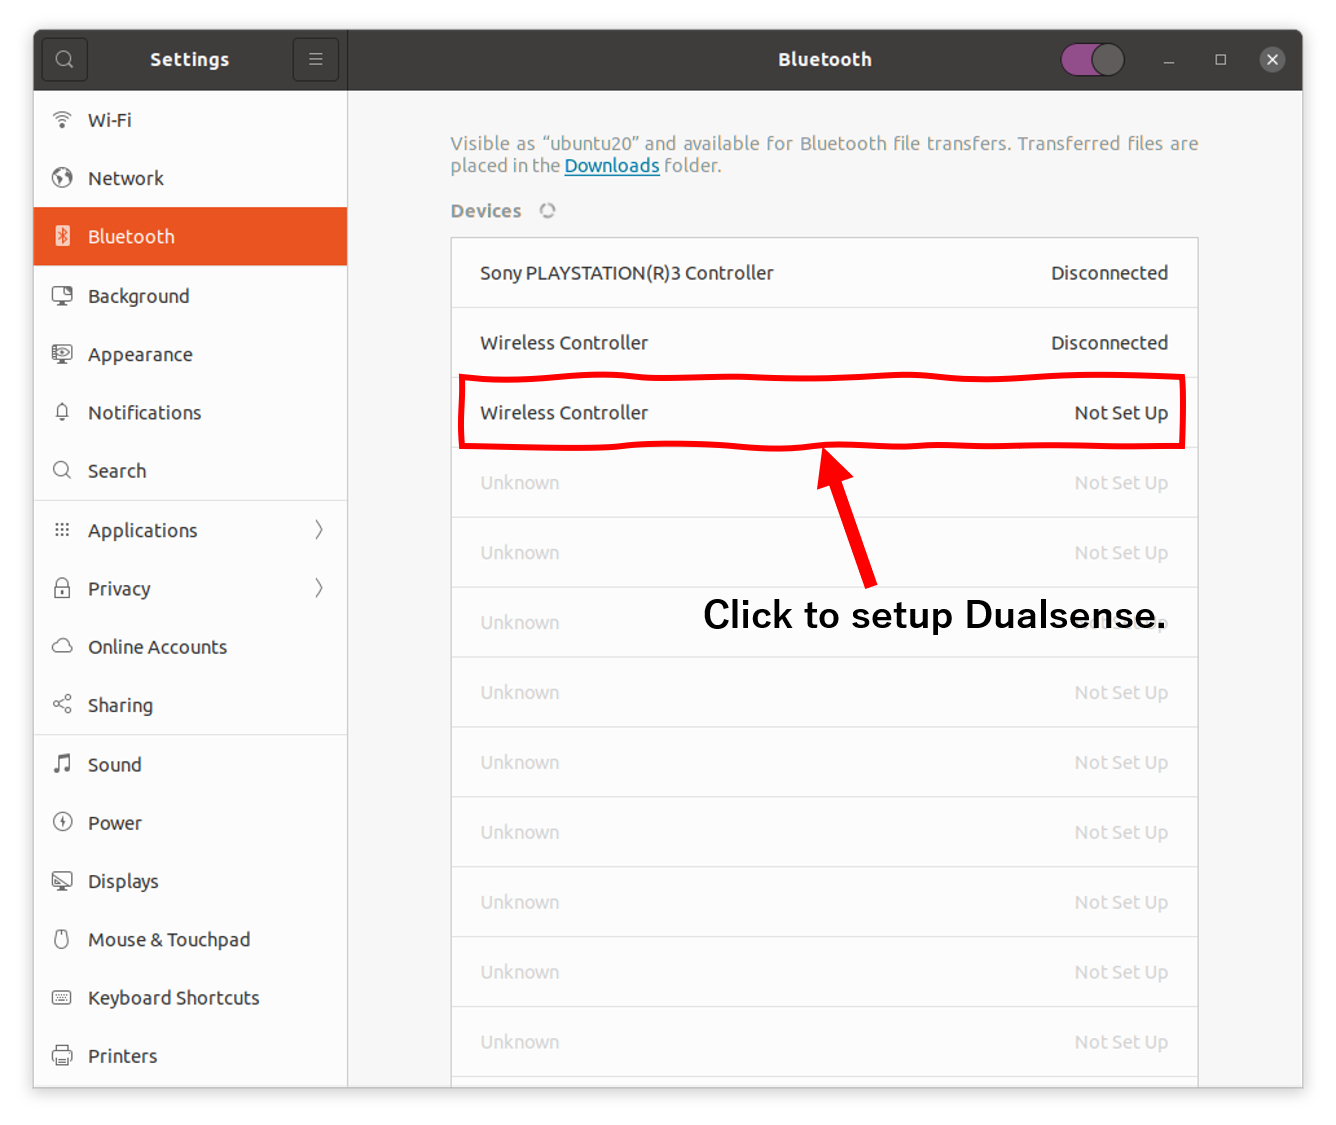Click the Printers icon in sidebar

click(x=62, y=1055)
